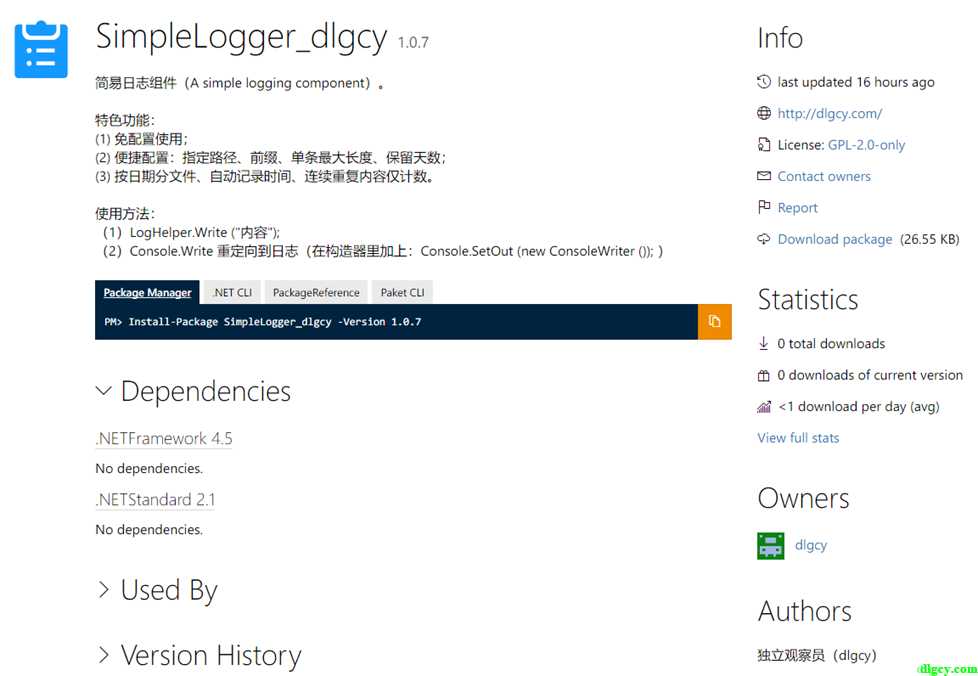This screenshot has height=676, width=978.
Task: Click the envelope icon for Contact owners
Action: click(x=763, y=176)
